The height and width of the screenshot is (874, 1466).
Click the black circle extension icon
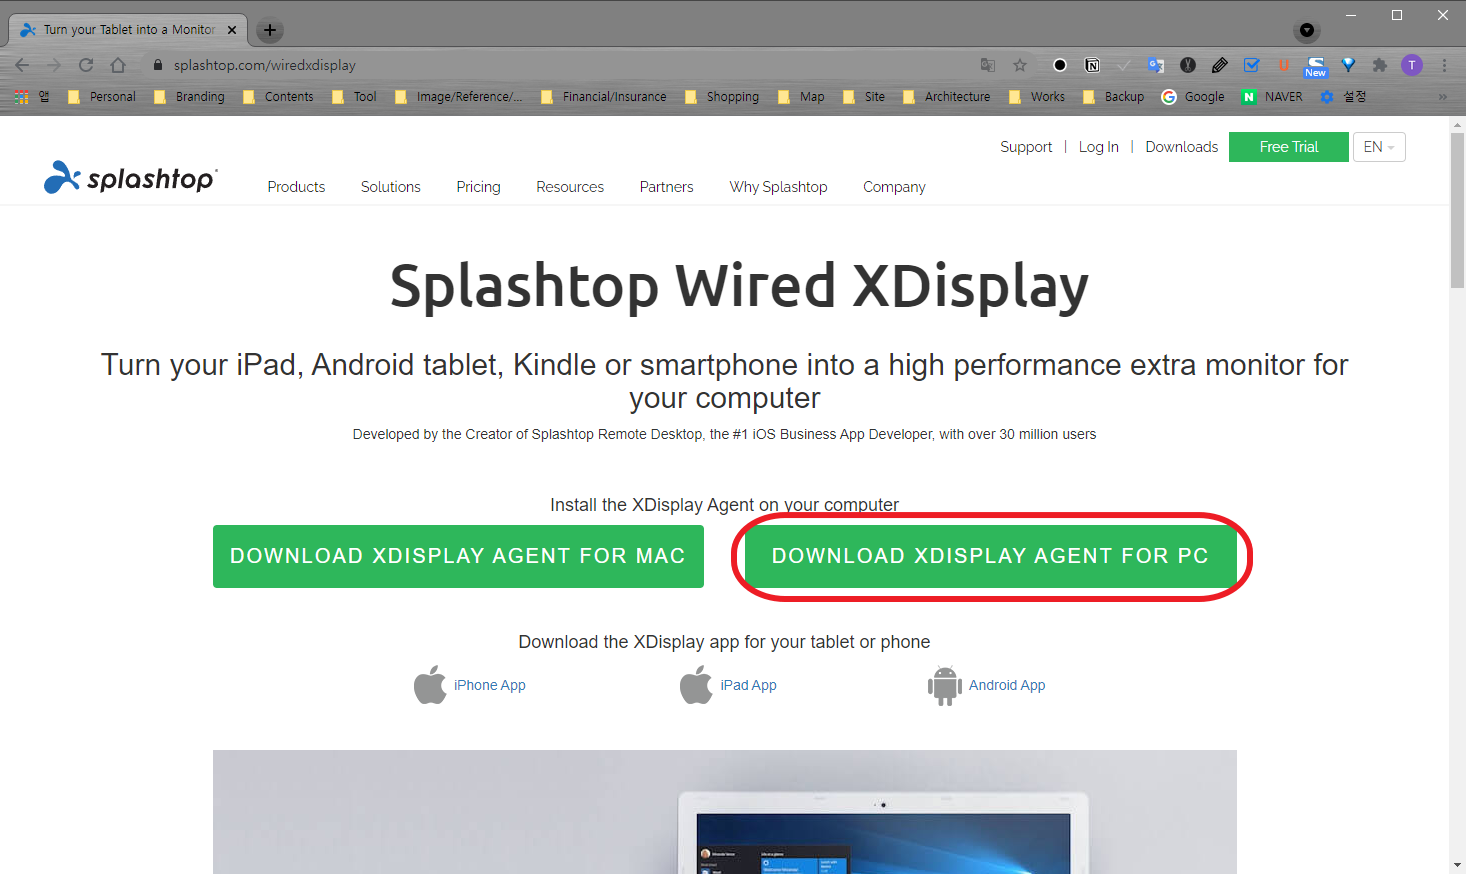pos(1060,65)
